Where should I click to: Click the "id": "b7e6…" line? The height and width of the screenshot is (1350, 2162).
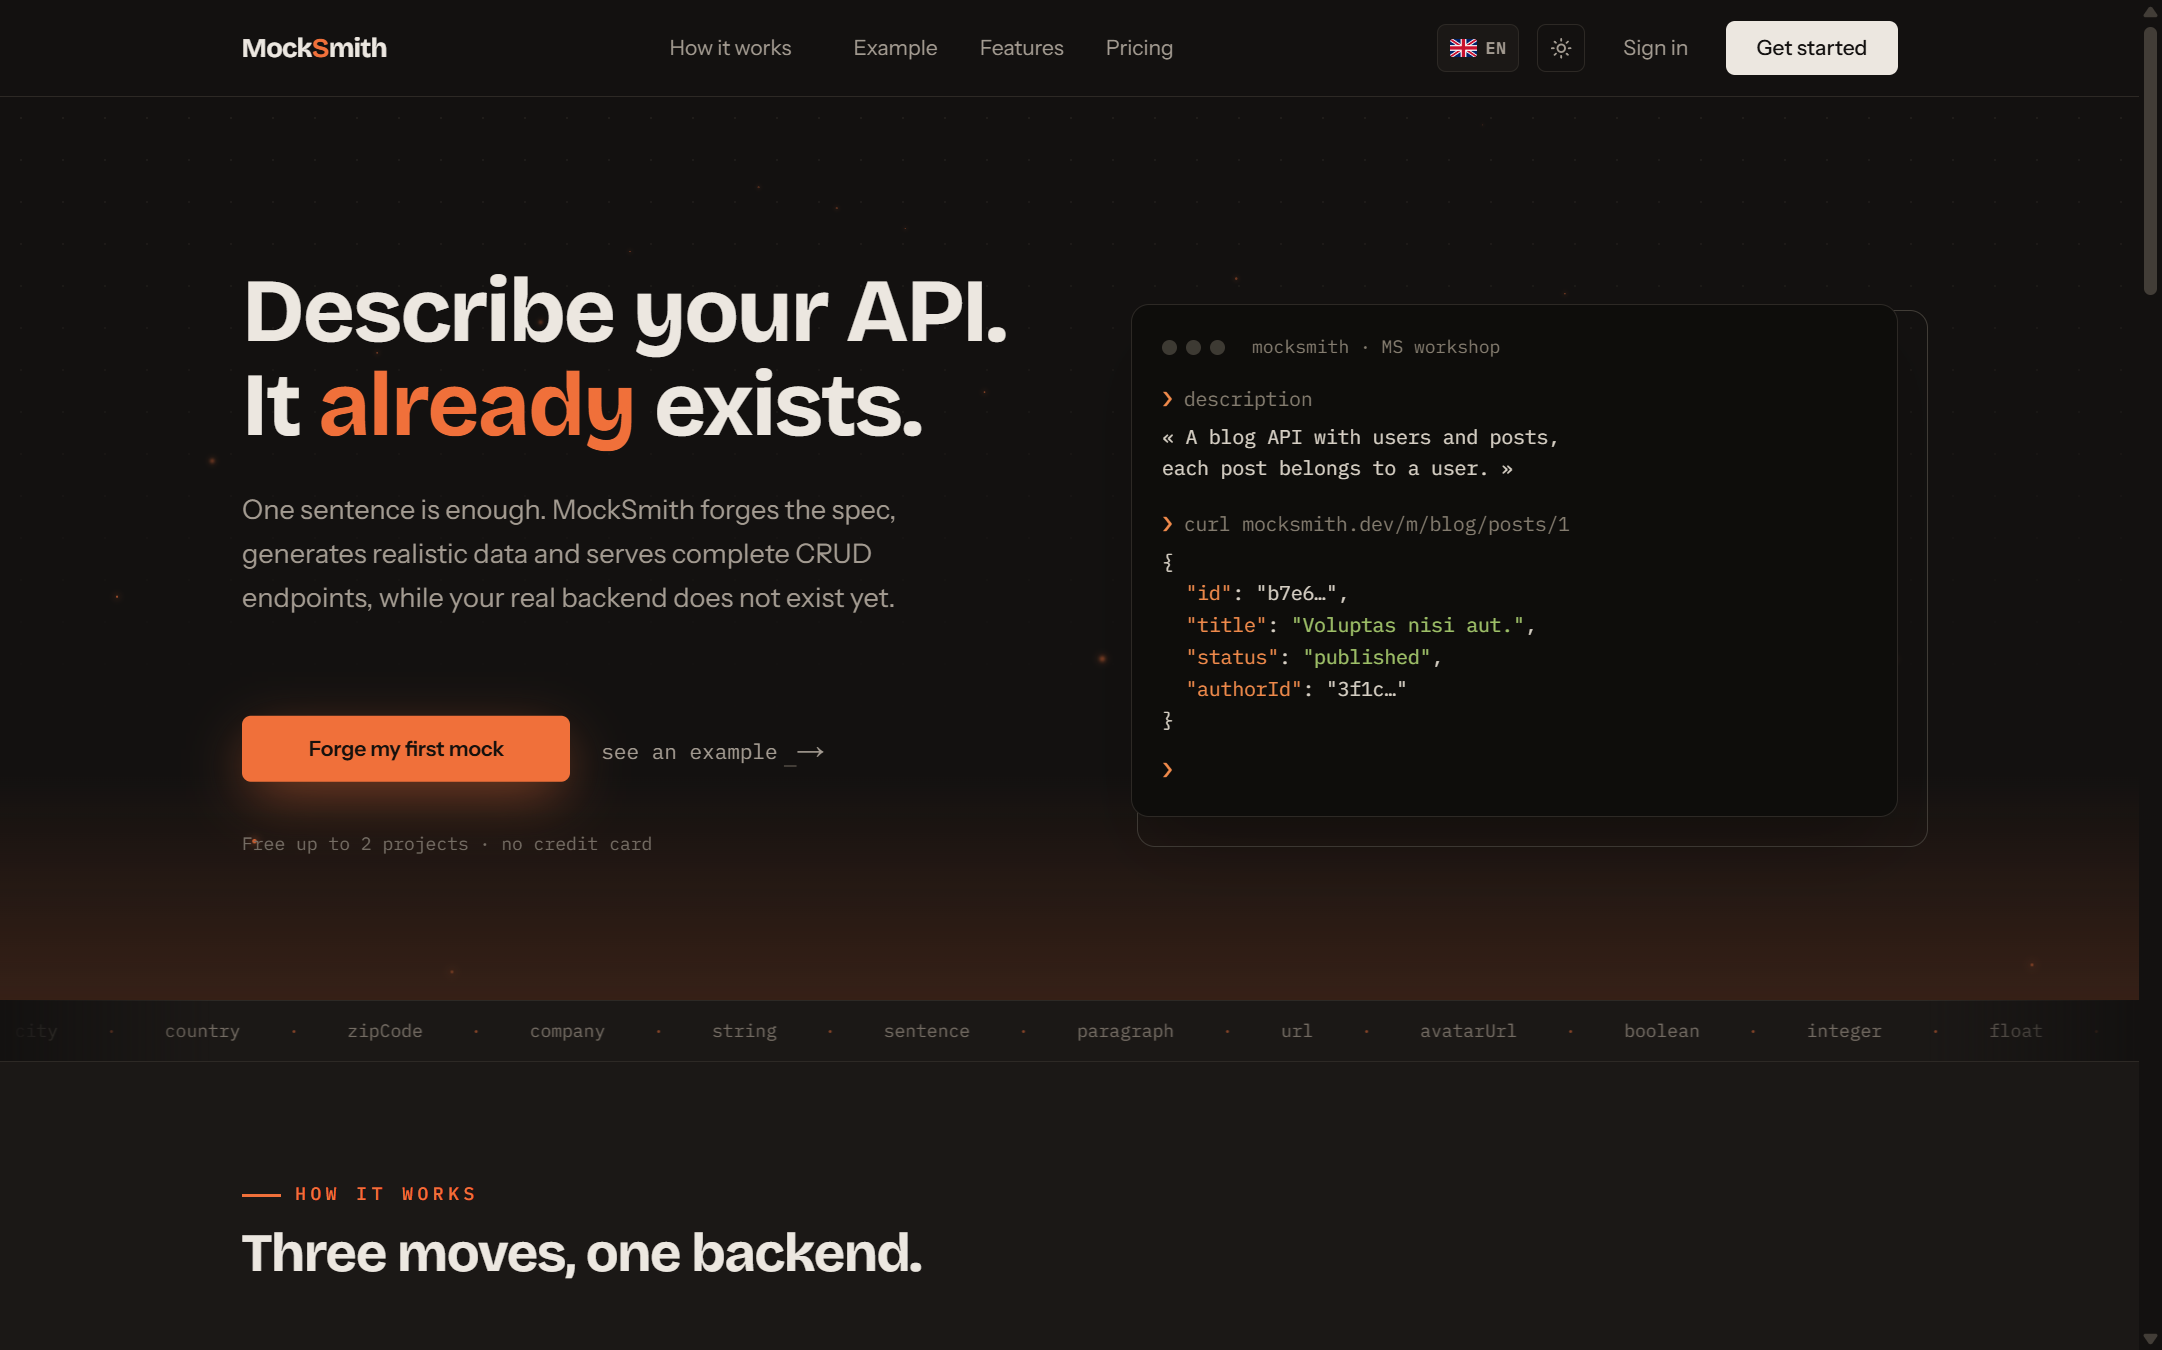(1267, 593)
